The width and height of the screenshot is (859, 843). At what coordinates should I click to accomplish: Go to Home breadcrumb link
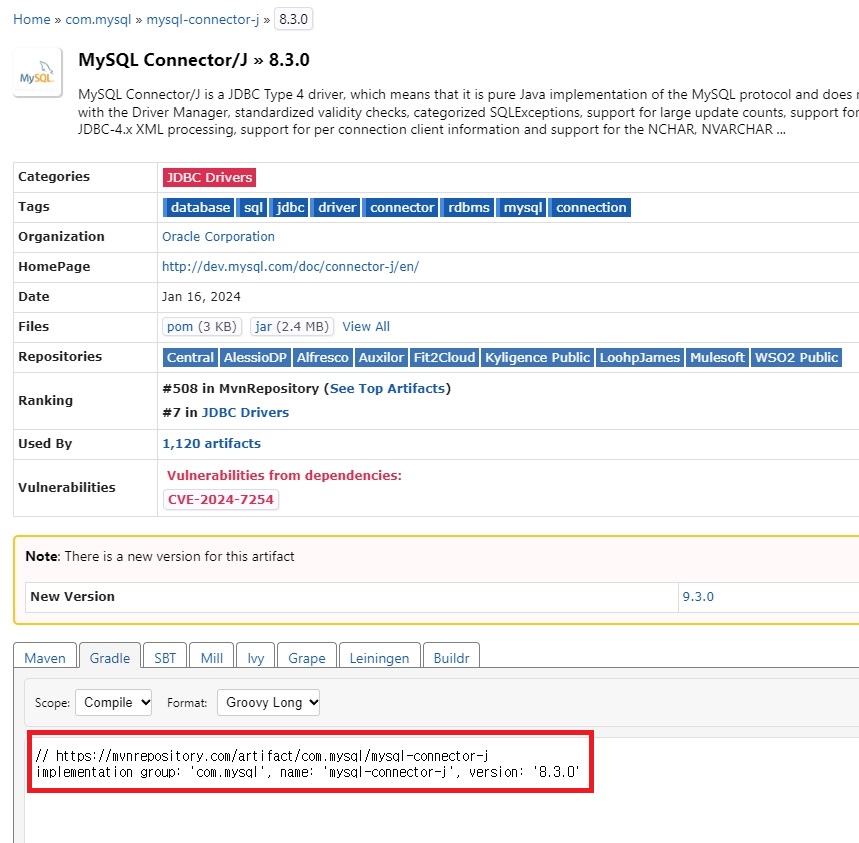[x=32, y=20]
